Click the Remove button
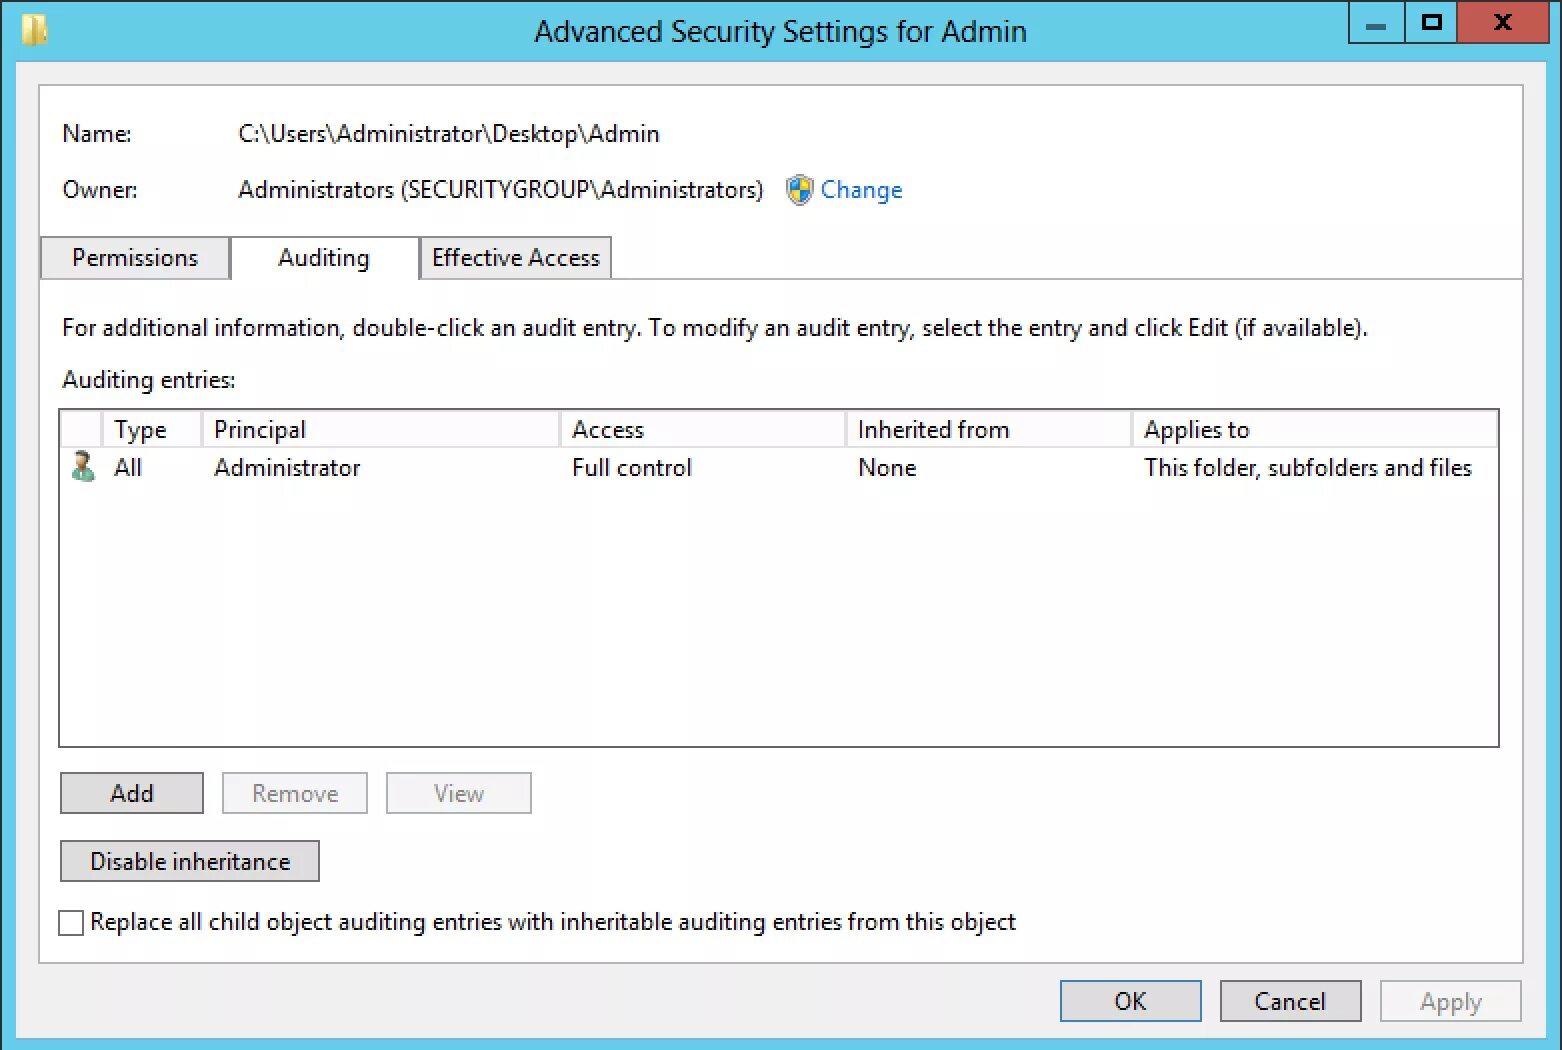 [x=294, y=793]
